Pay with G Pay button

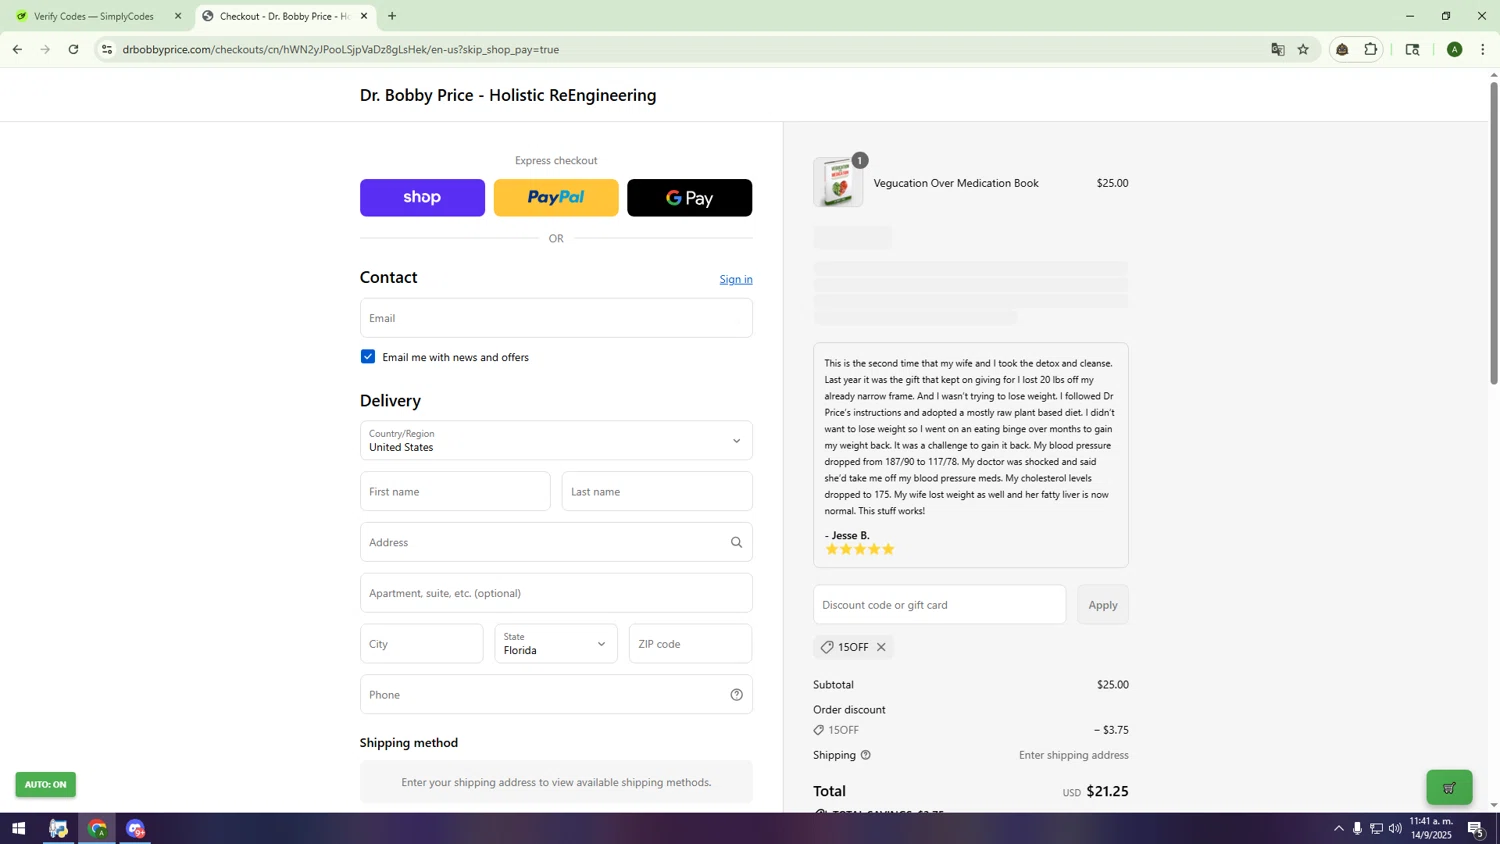click(x=689, y=198)
